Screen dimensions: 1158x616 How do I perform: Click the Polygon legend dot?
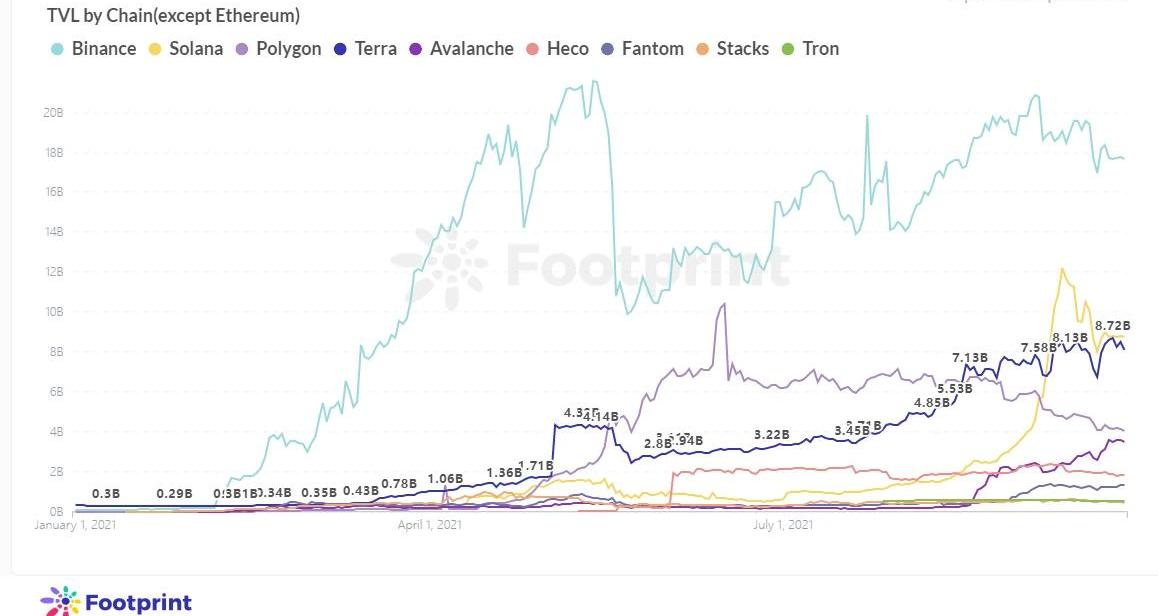tap(241, 49)
